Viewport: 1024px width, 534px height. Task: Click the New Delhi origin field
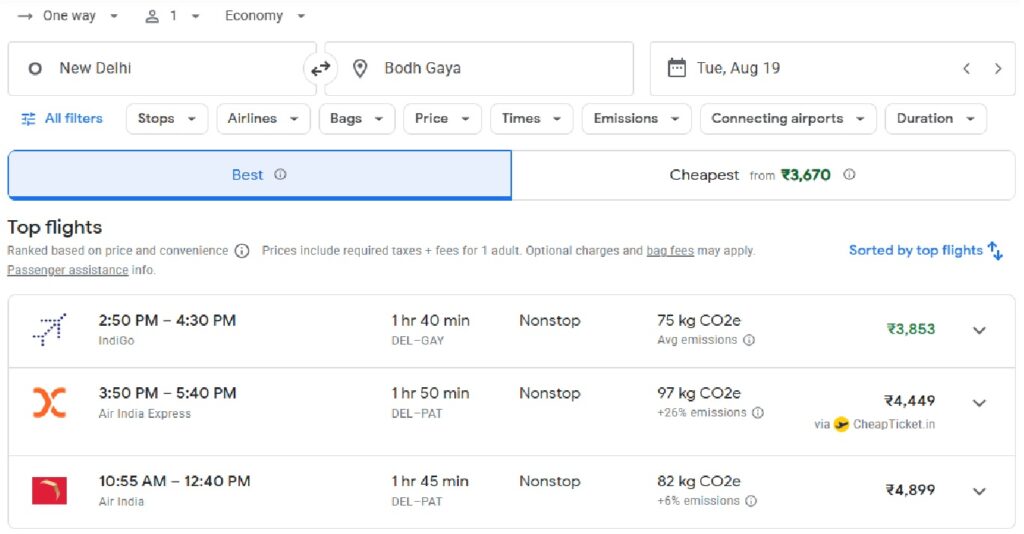[162, 69]
